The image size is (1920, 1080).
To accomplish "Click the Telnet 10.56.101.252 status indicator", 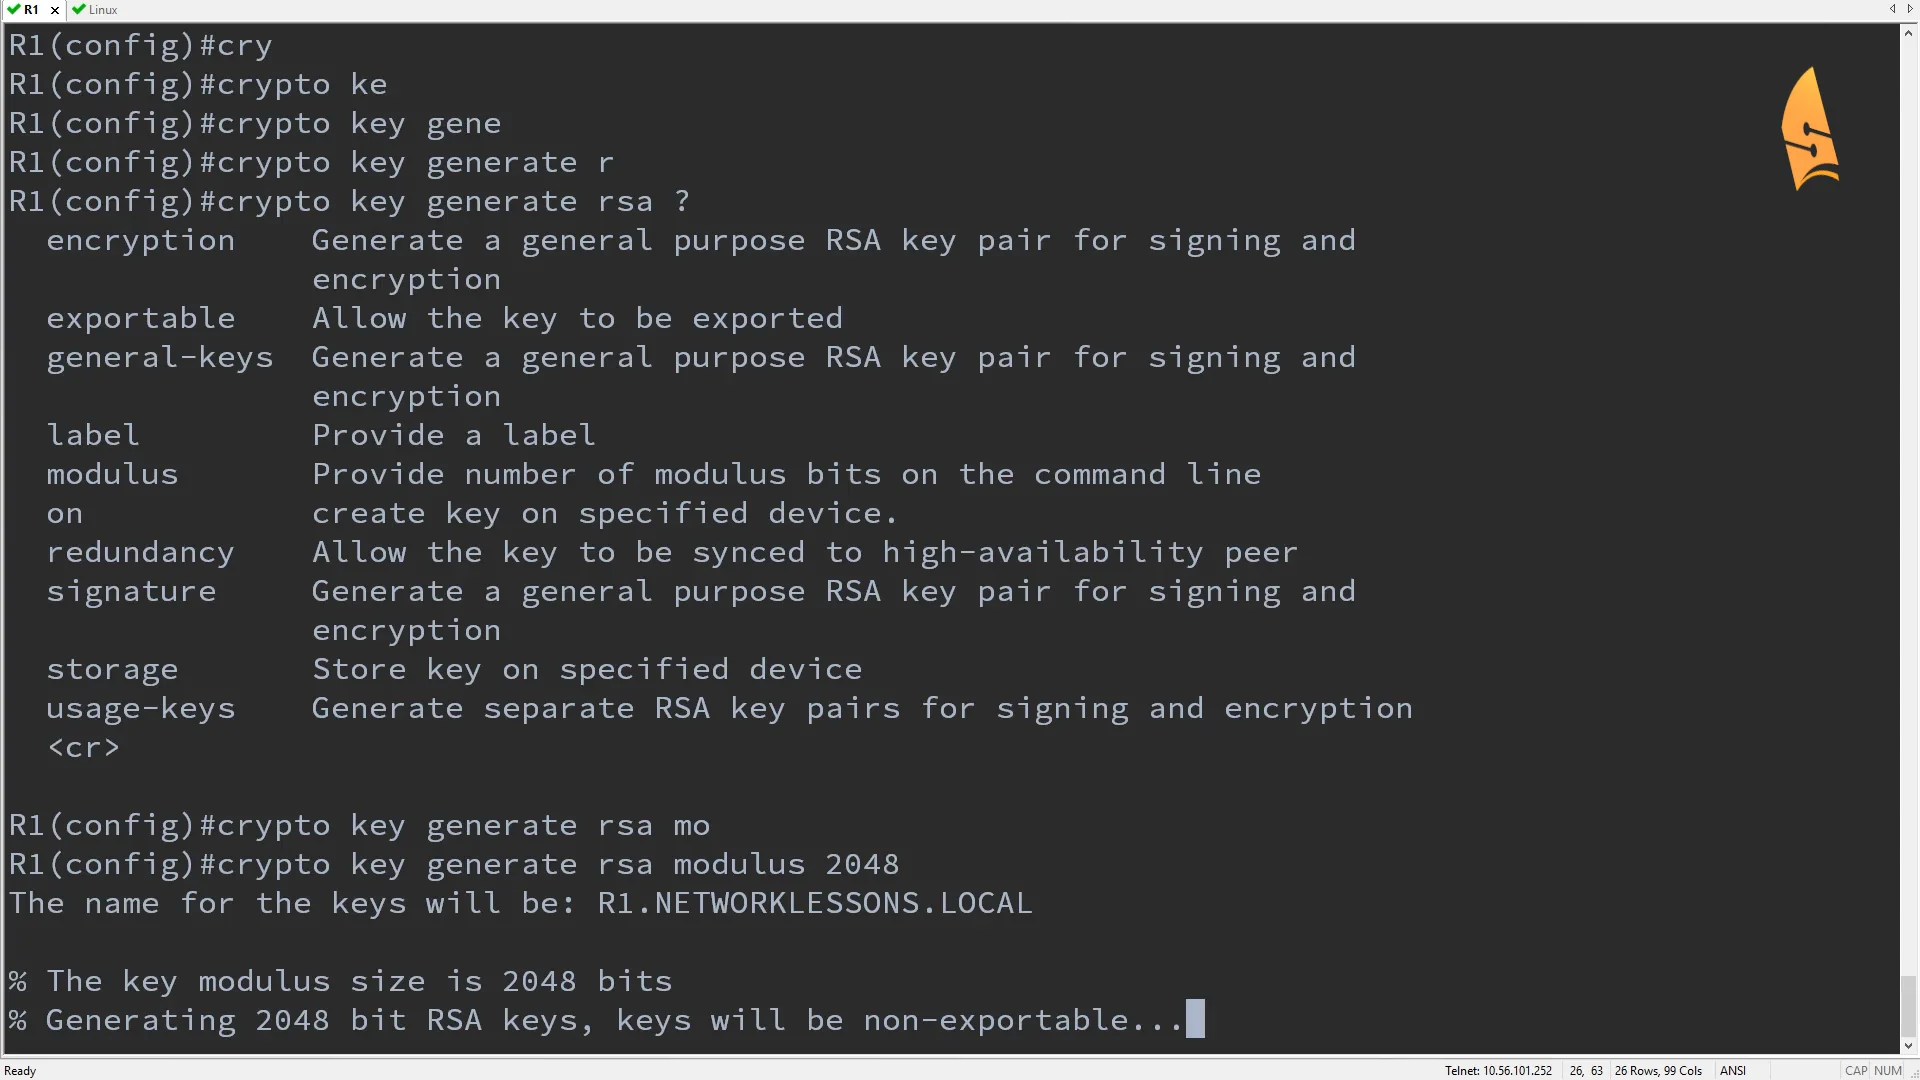I will click(1498, 1070).
